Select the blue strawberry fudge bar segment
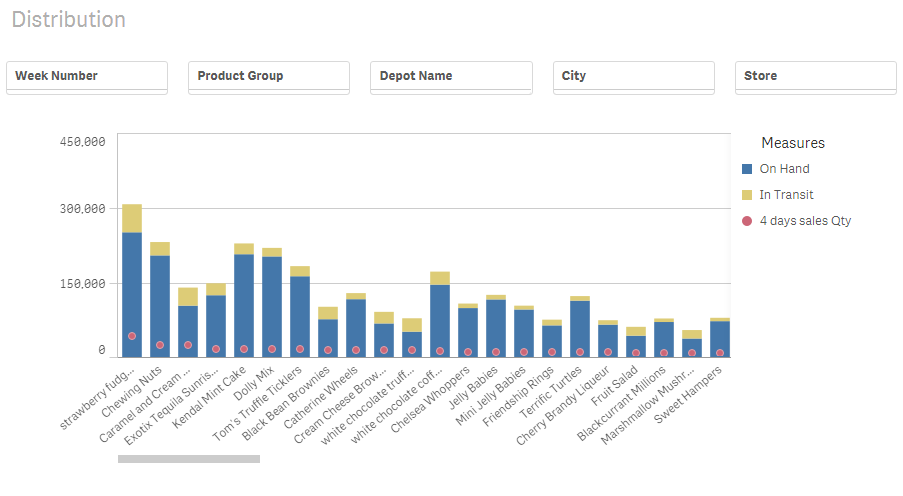 [132, 290]
